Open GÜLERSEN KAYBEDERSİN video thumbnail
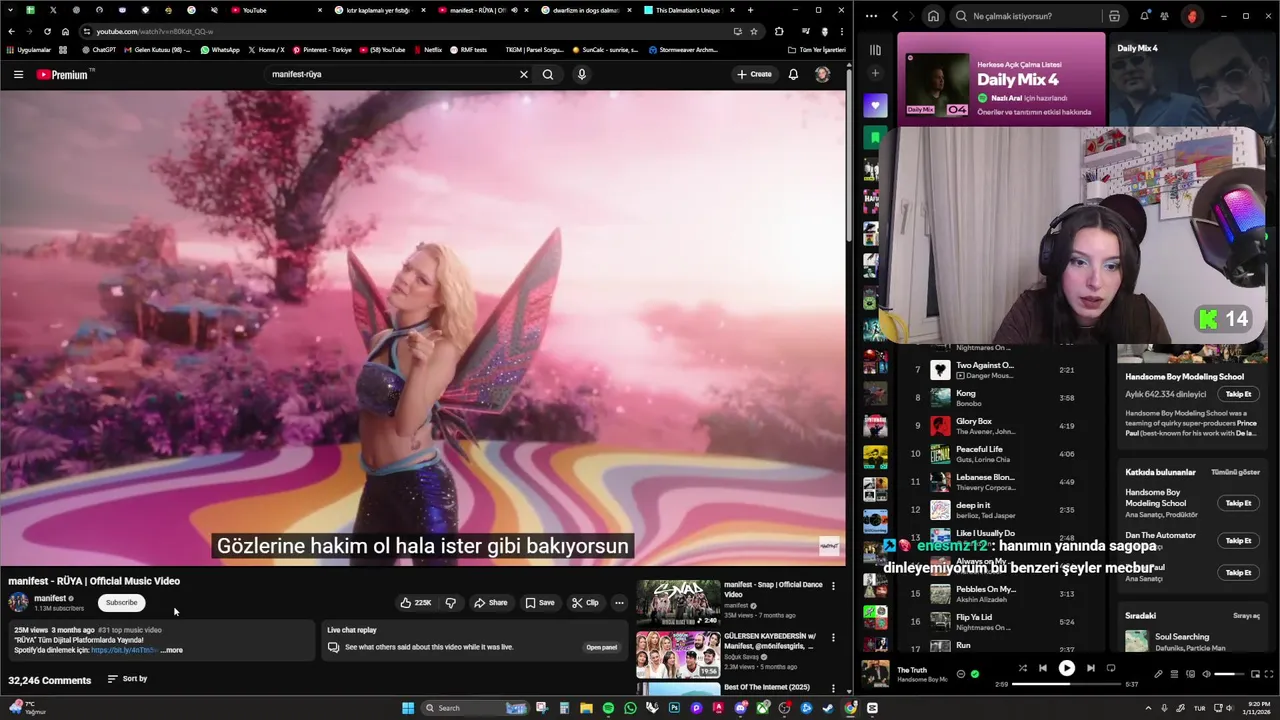This screenshot has height=720, width=1280. (x=678, y=655)
